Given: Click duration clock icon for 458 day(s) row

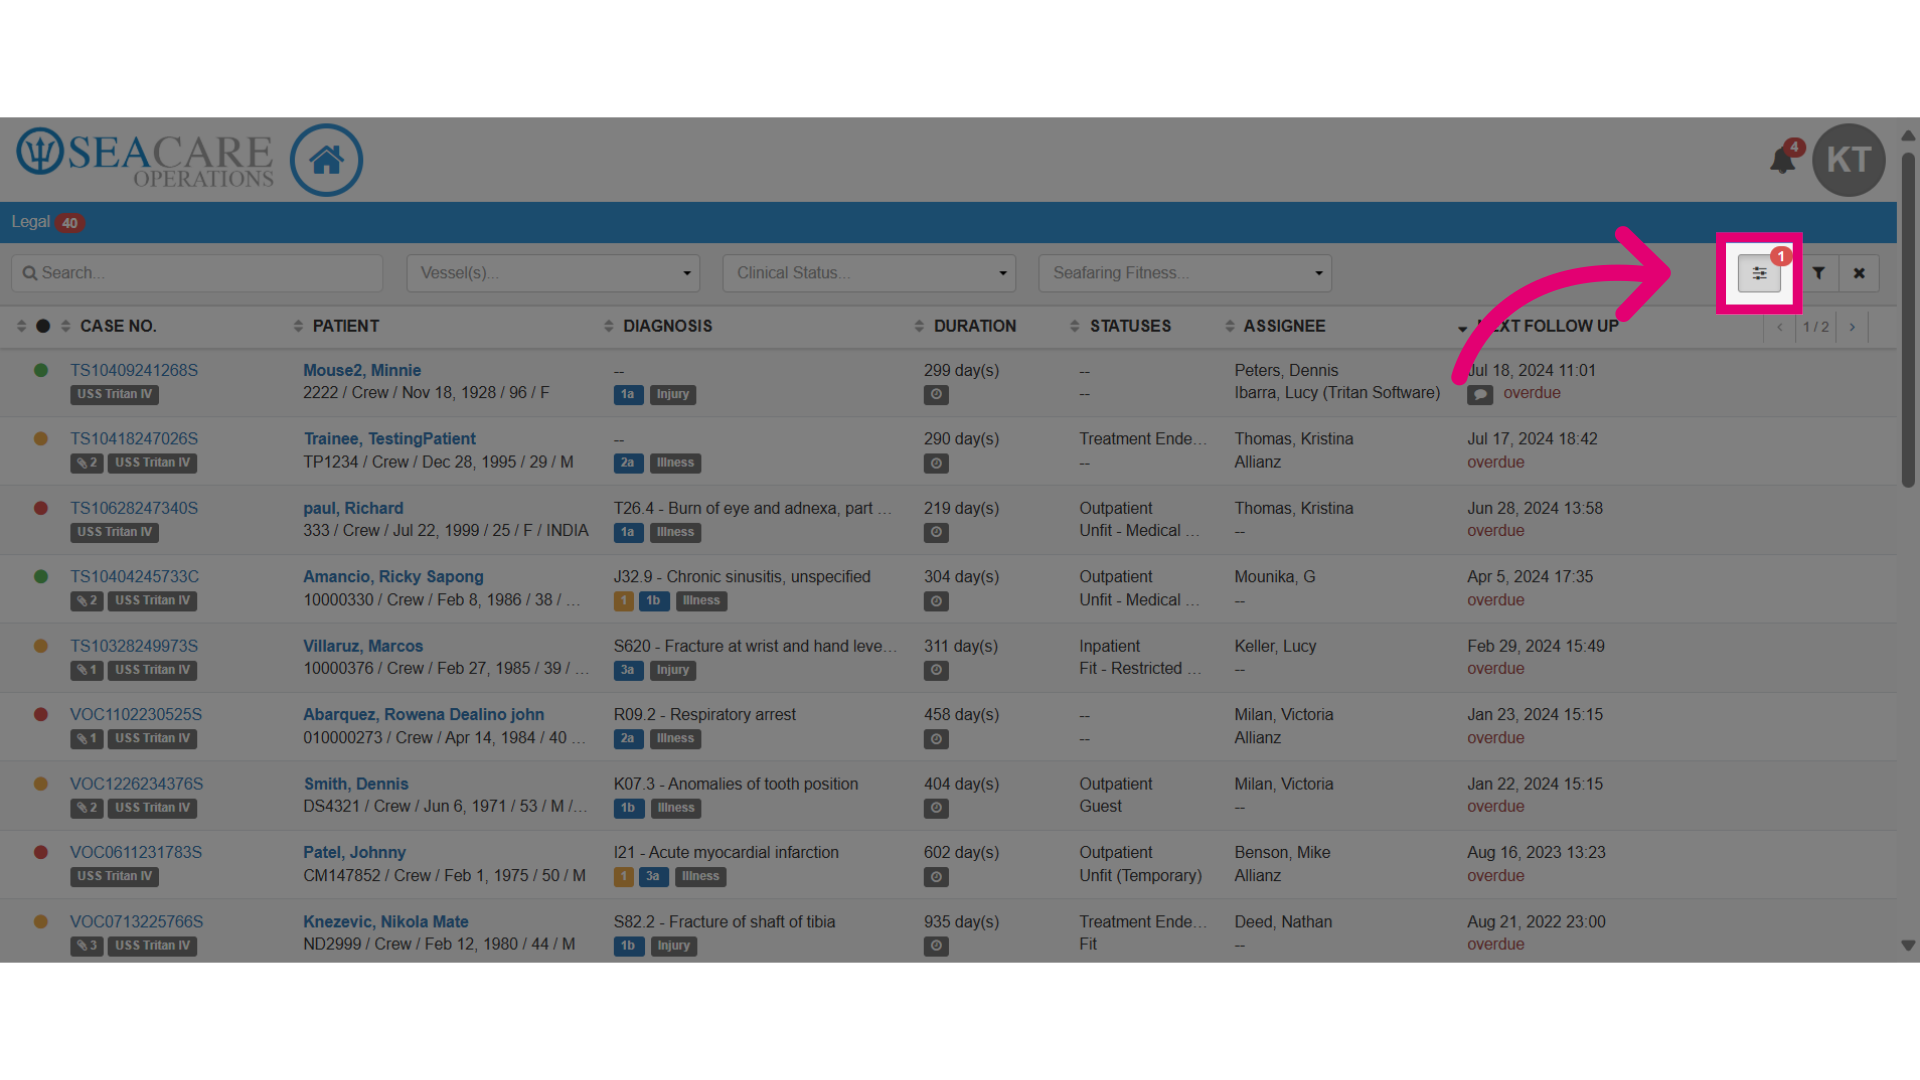Looking at the screenshot, I should [936, 740].
